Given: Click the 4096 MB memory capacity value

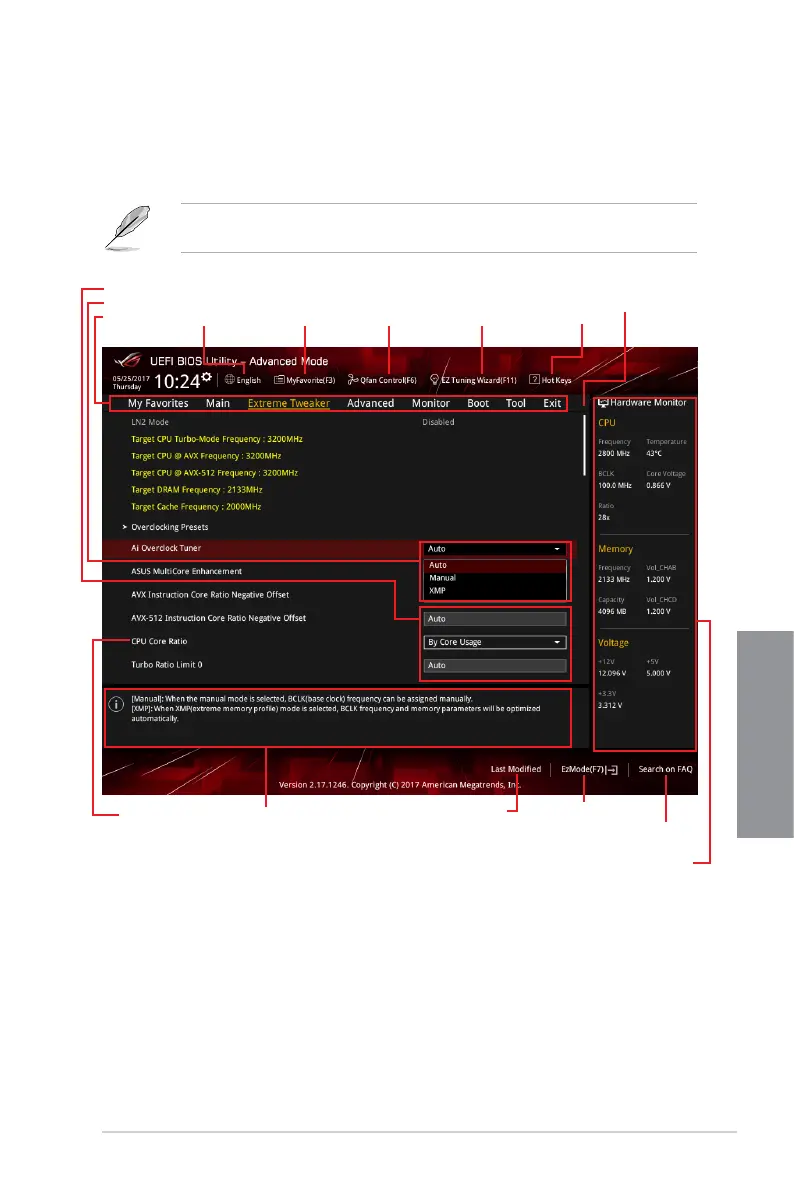Looking at the screenshot, I should click(612, 612).
